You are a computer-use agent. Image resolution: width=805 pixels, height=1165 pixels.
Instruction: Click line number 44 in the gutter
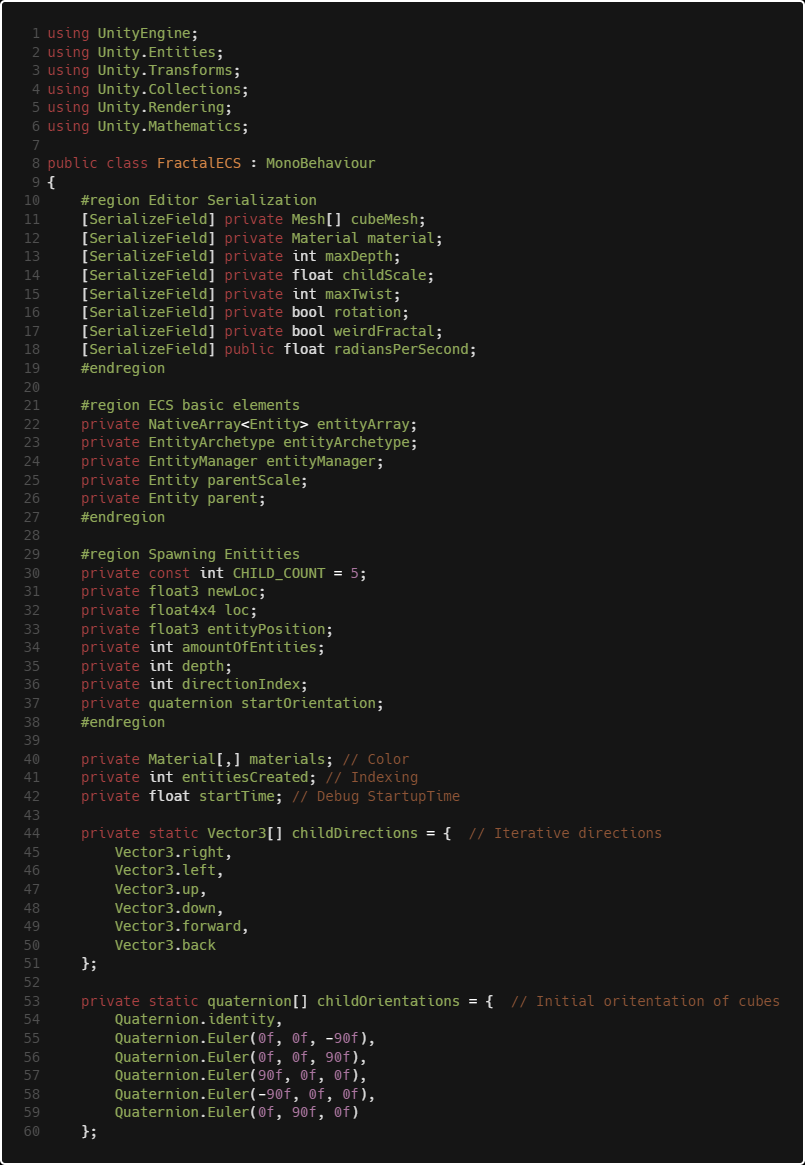pos(32,834)
